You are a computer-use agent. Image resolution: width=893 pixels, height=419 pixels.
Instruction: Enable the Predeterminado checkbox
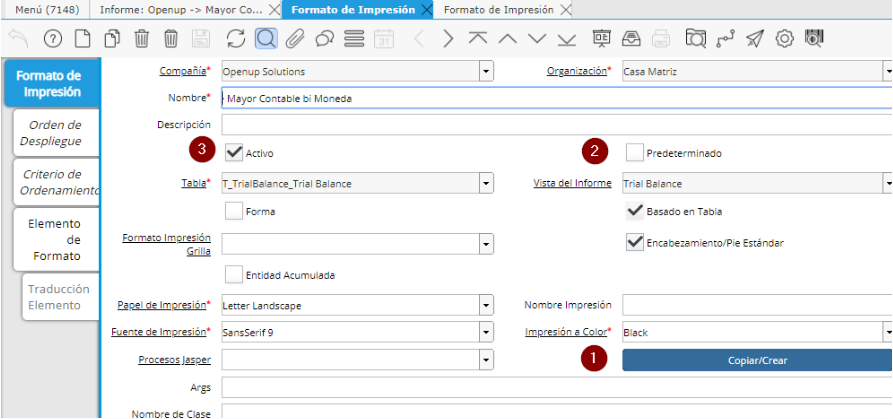(x=634, y=153)
